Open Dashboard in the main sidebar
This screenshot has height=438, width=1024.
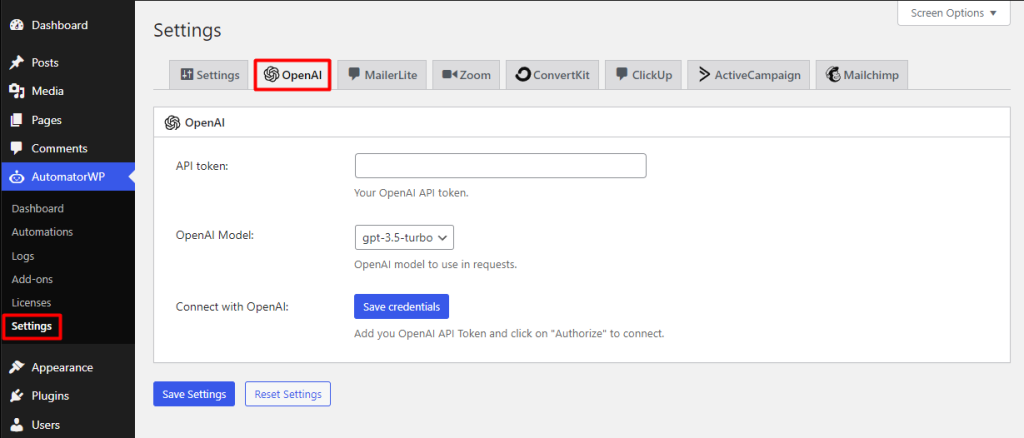point(67,25)
